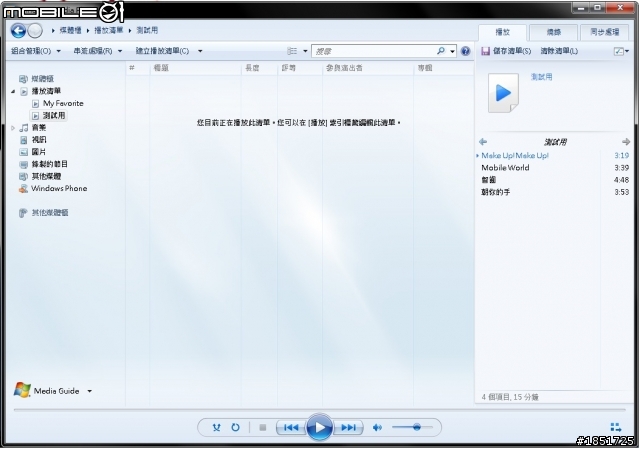Clear the list with 清除清單(L)

pos(559,51)
